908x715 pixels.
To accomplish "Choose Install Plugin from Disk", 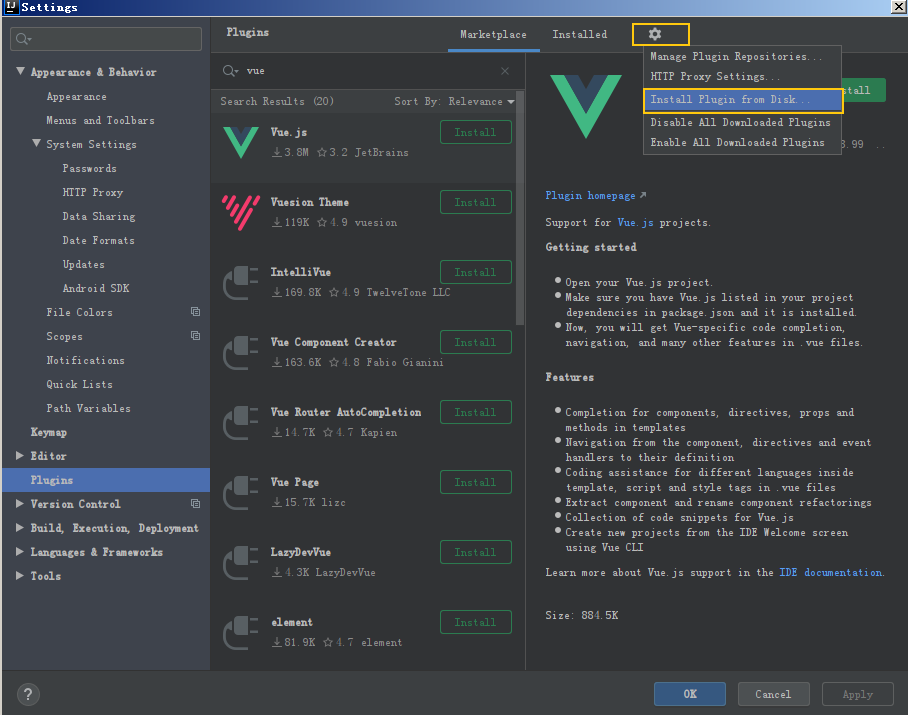I will (742, 100).
